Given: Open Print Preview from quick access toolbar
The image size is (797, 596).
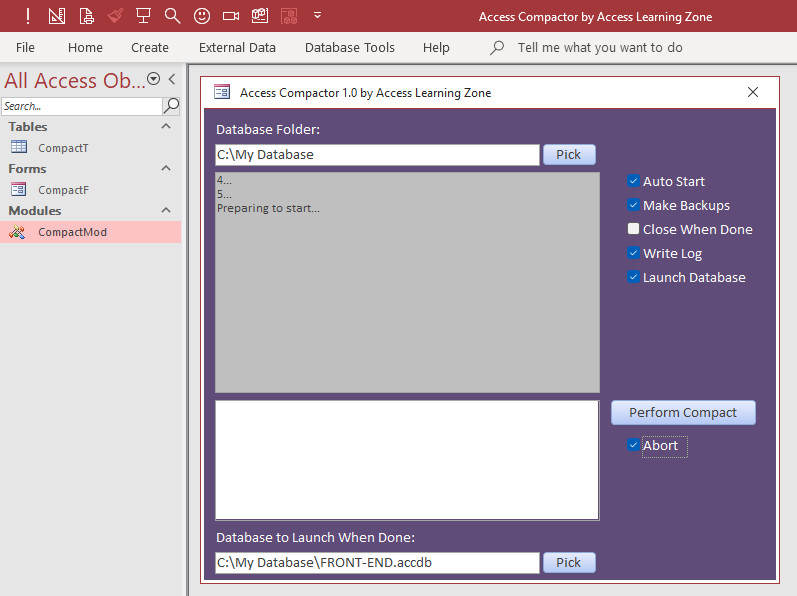Looking at the screenshot, I should pyautogui.click(x=86, y=16).
